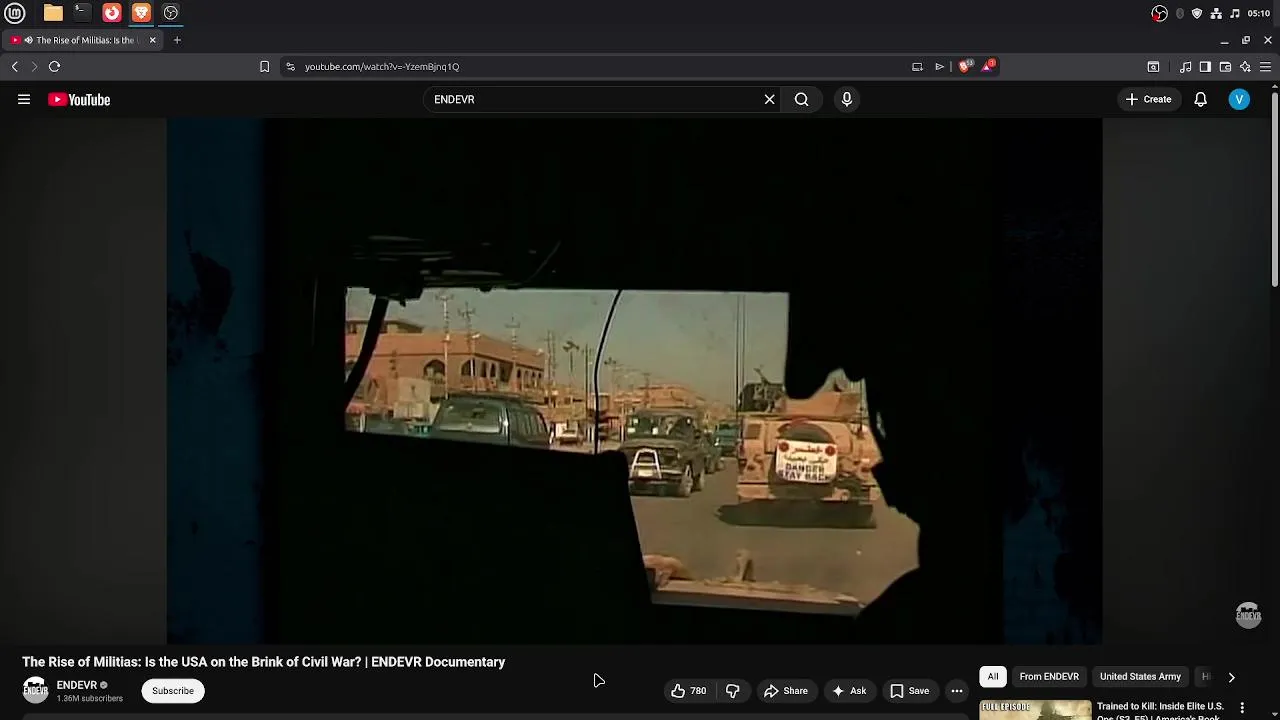The image size is (1280, 720).
Task: Click the send icon in address bar
Action: point(939,67)
